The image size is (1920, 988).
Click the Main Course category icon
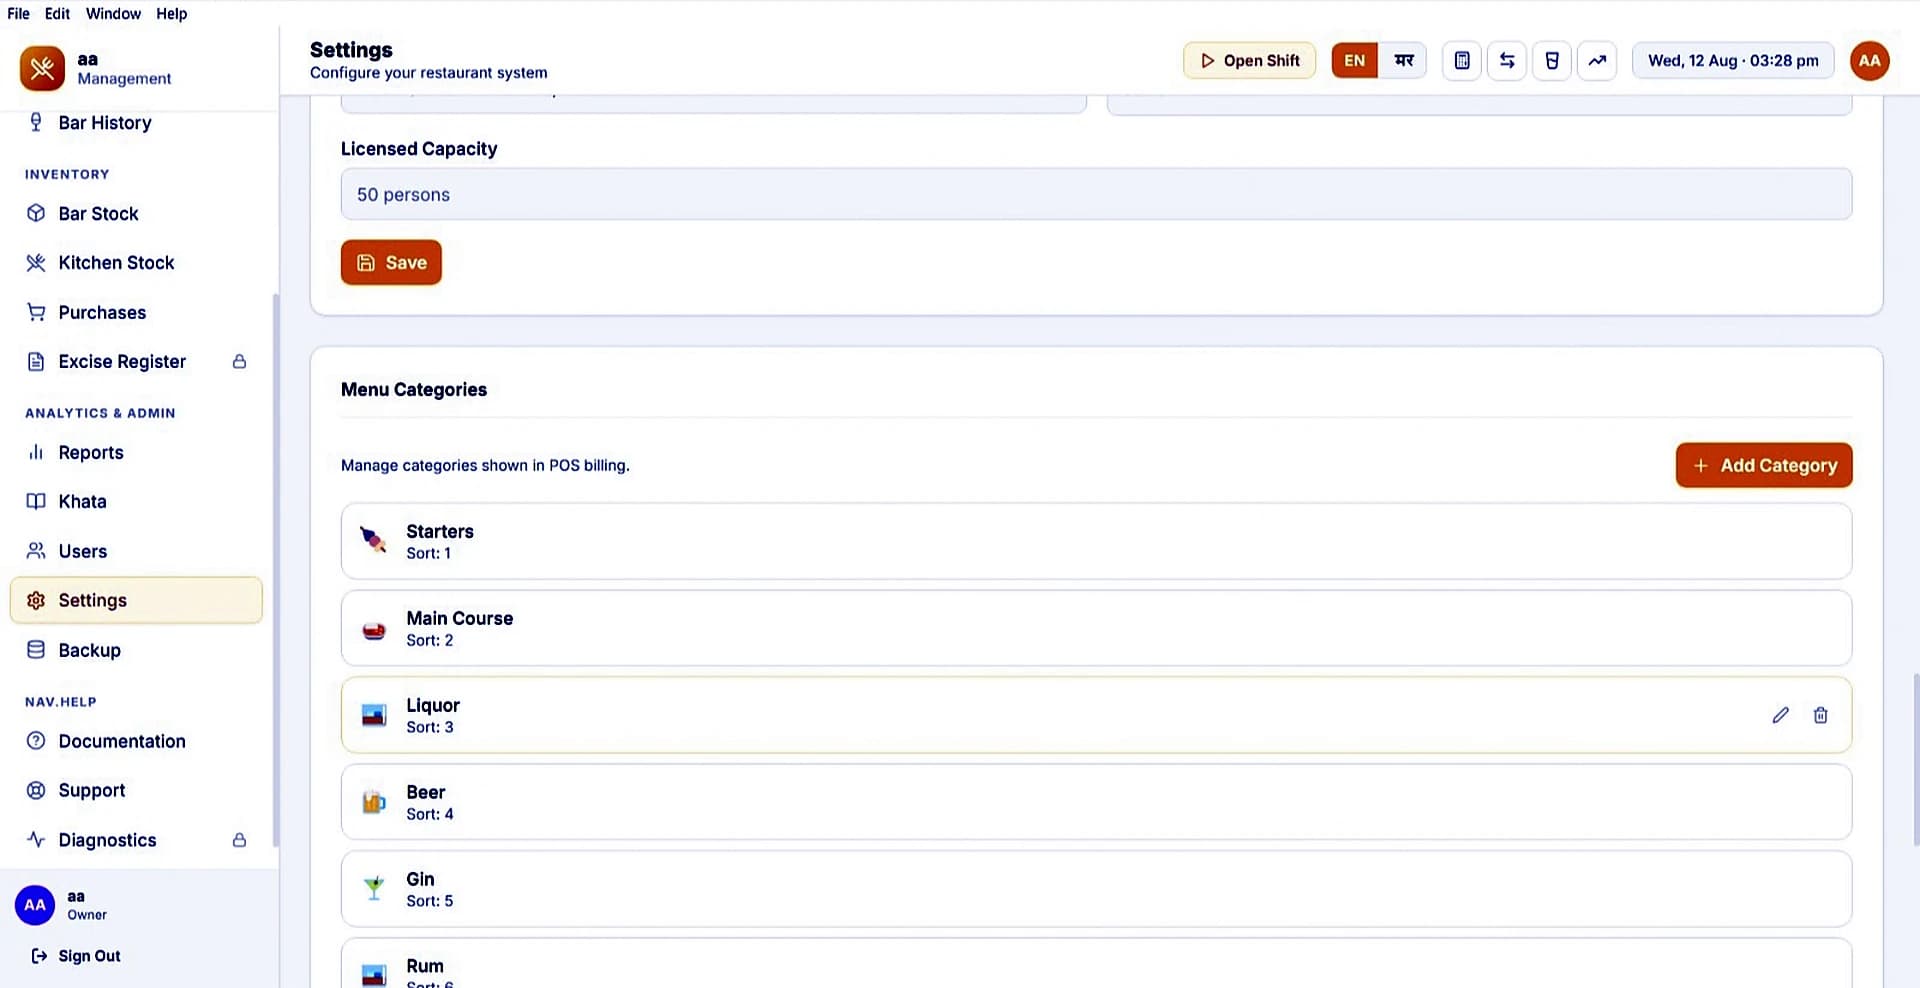click(373, 630)
